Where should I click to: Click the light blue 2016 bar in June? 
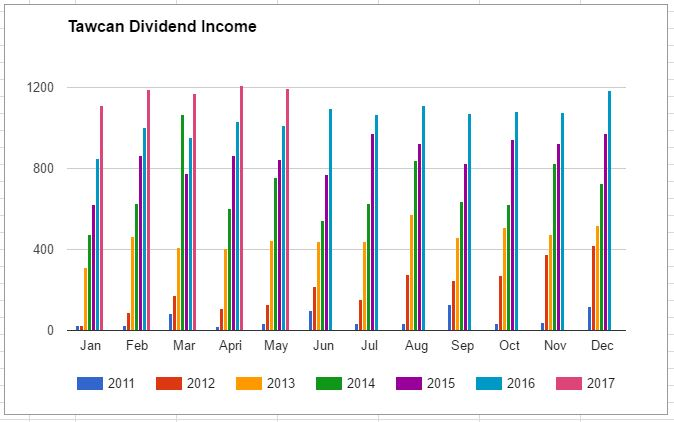330,220
